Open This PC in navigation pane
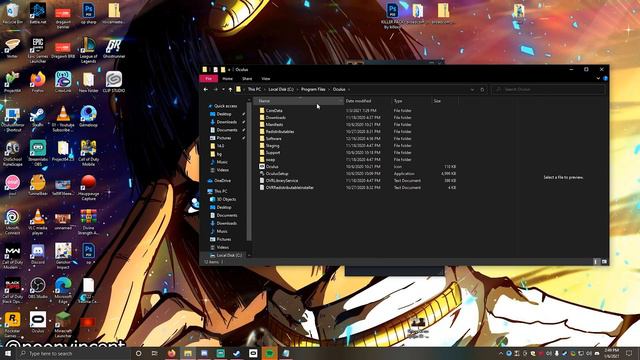This screenshot has width=640, height=360. (221, 191)
